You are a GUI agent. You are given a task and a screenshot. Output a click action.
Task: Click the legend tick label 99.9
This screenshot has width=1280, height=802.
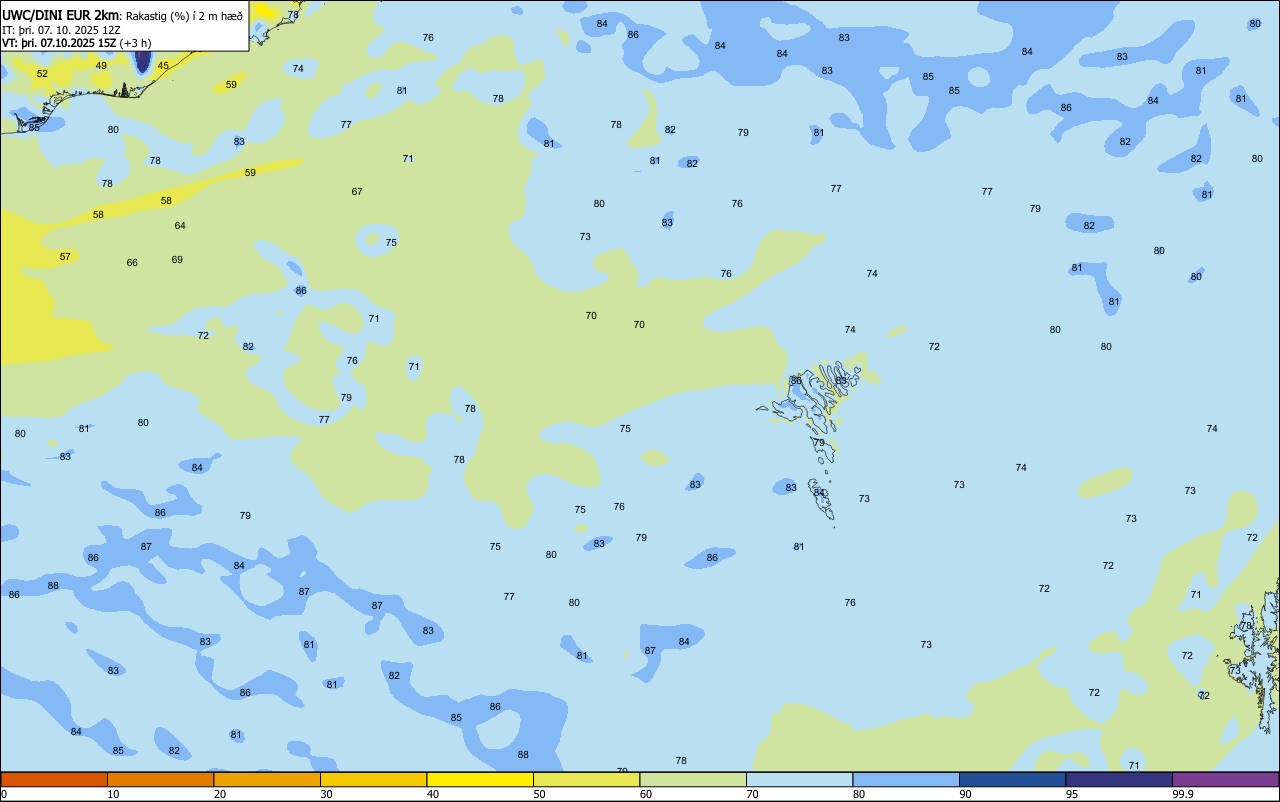coord(1183,794)
